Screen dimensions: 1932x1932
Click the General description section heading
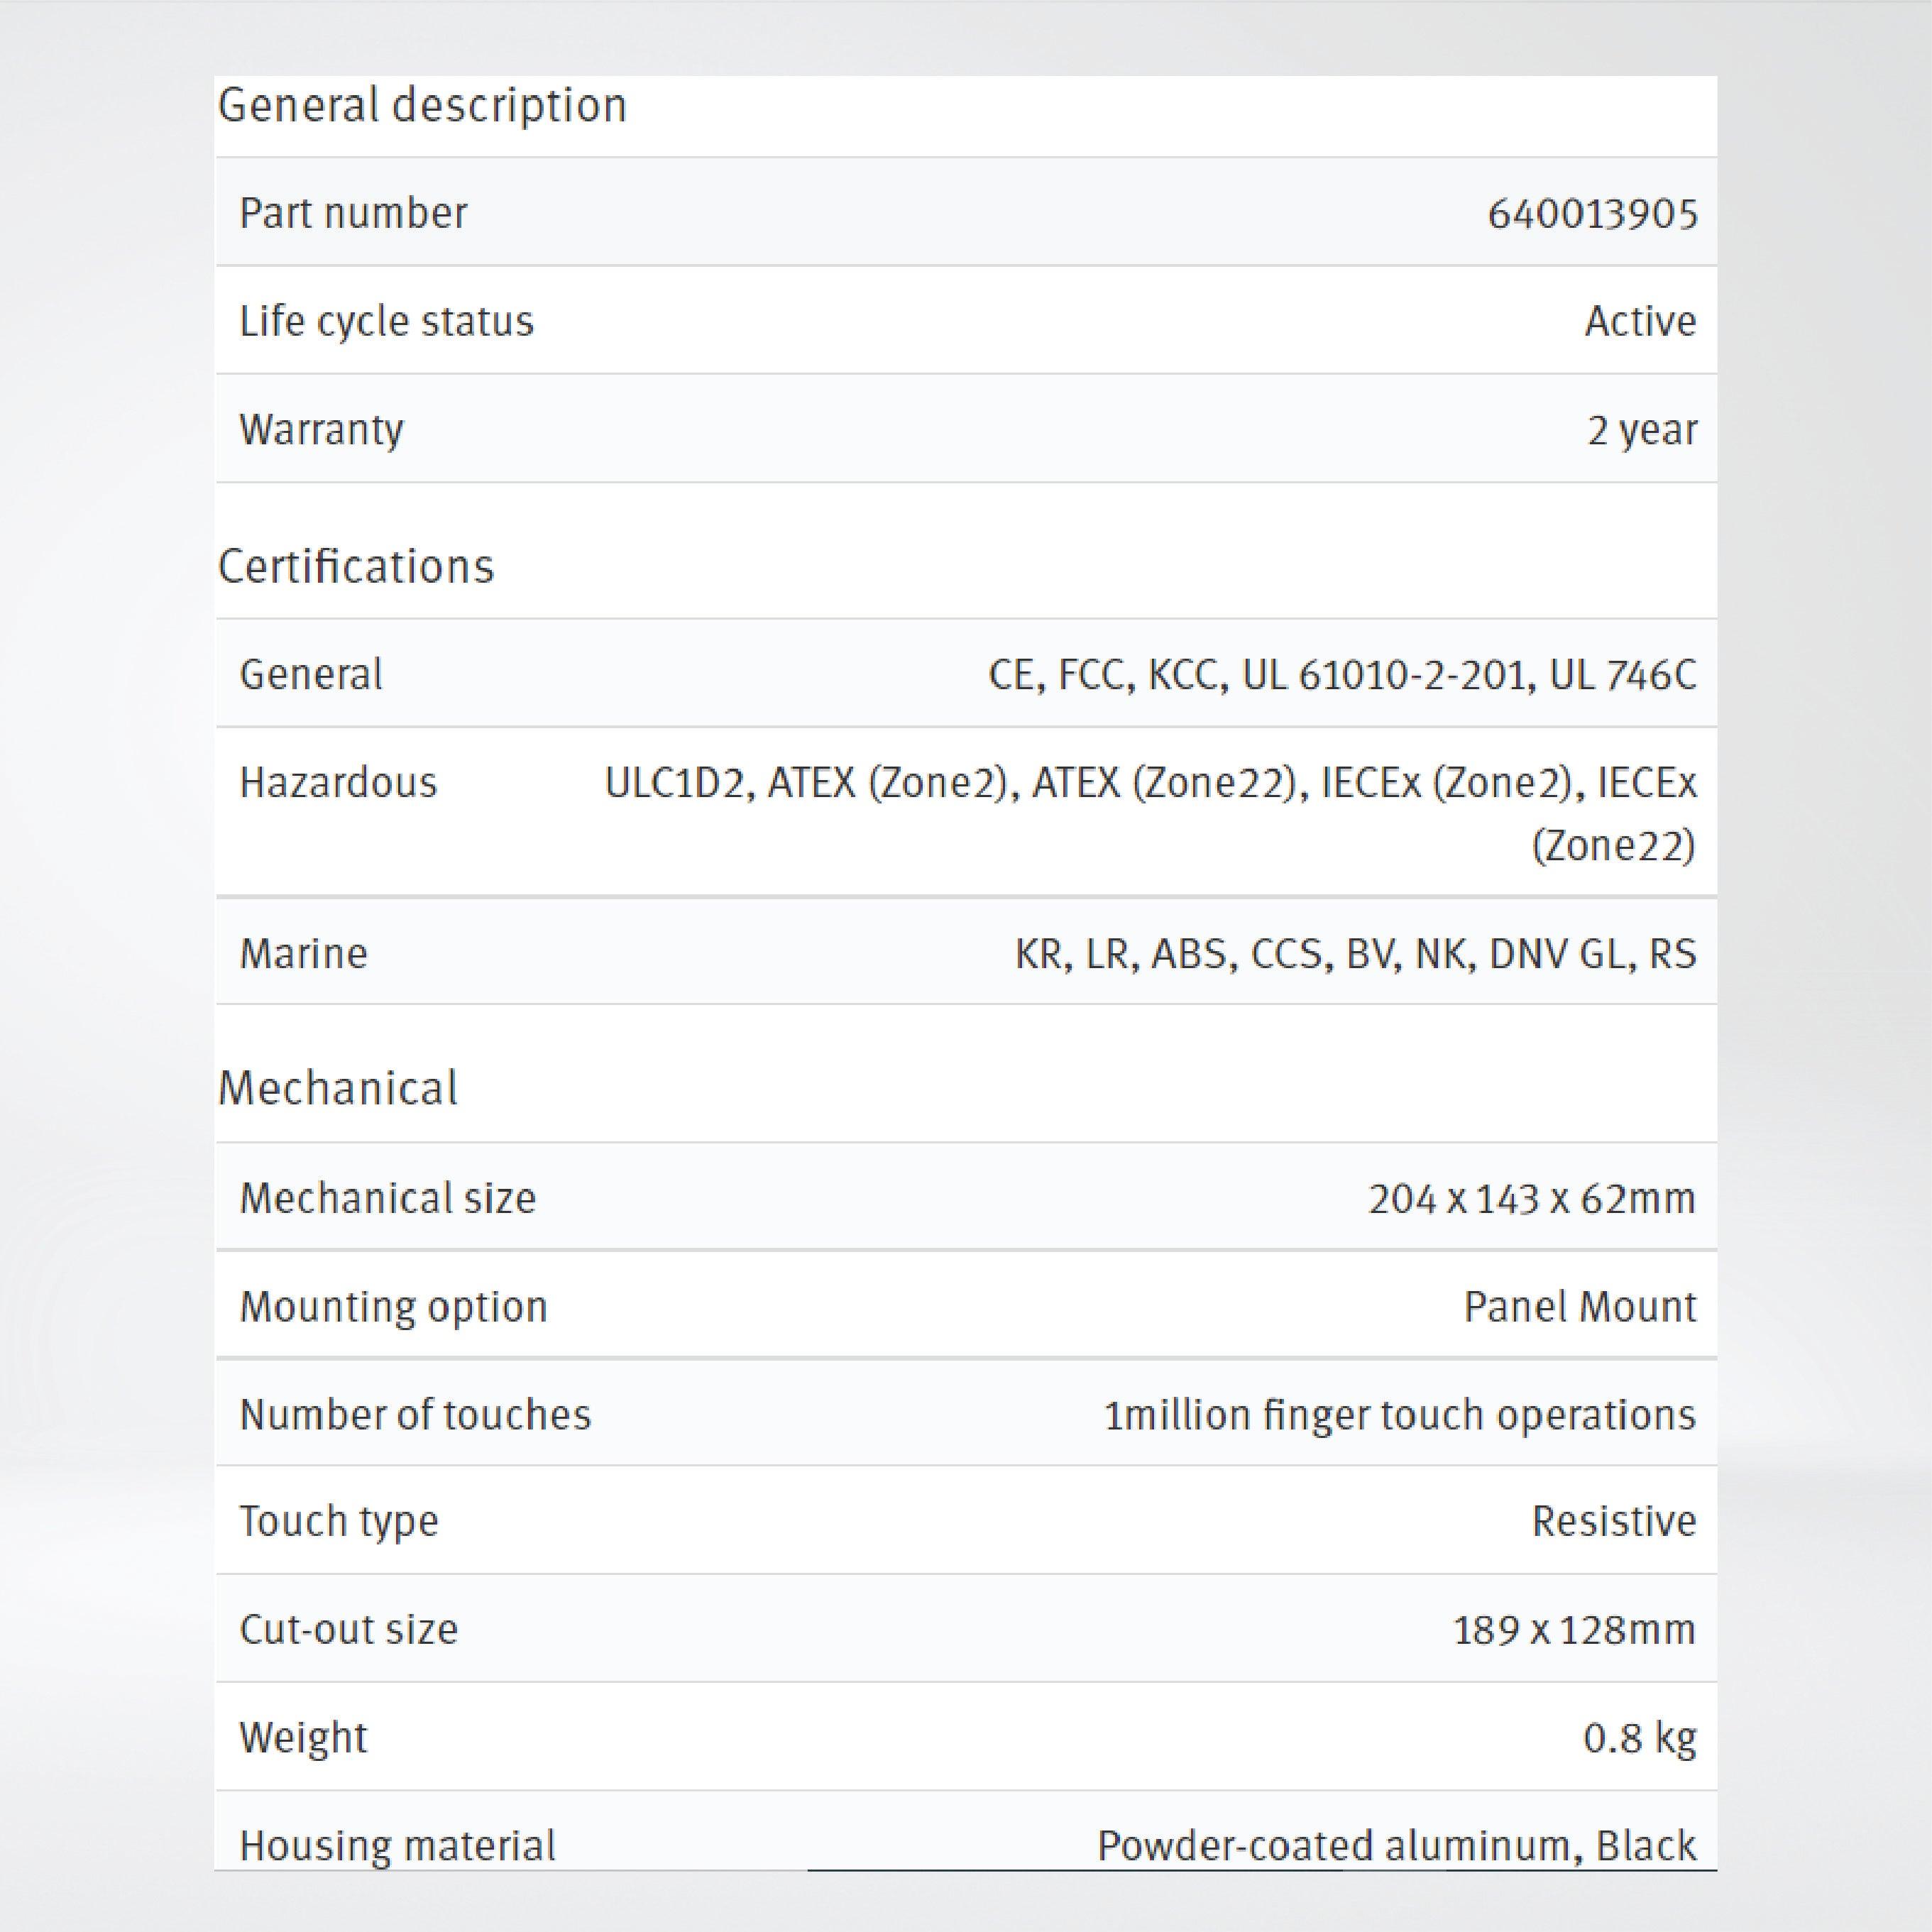pyautogui.click(x=422, y=105)
